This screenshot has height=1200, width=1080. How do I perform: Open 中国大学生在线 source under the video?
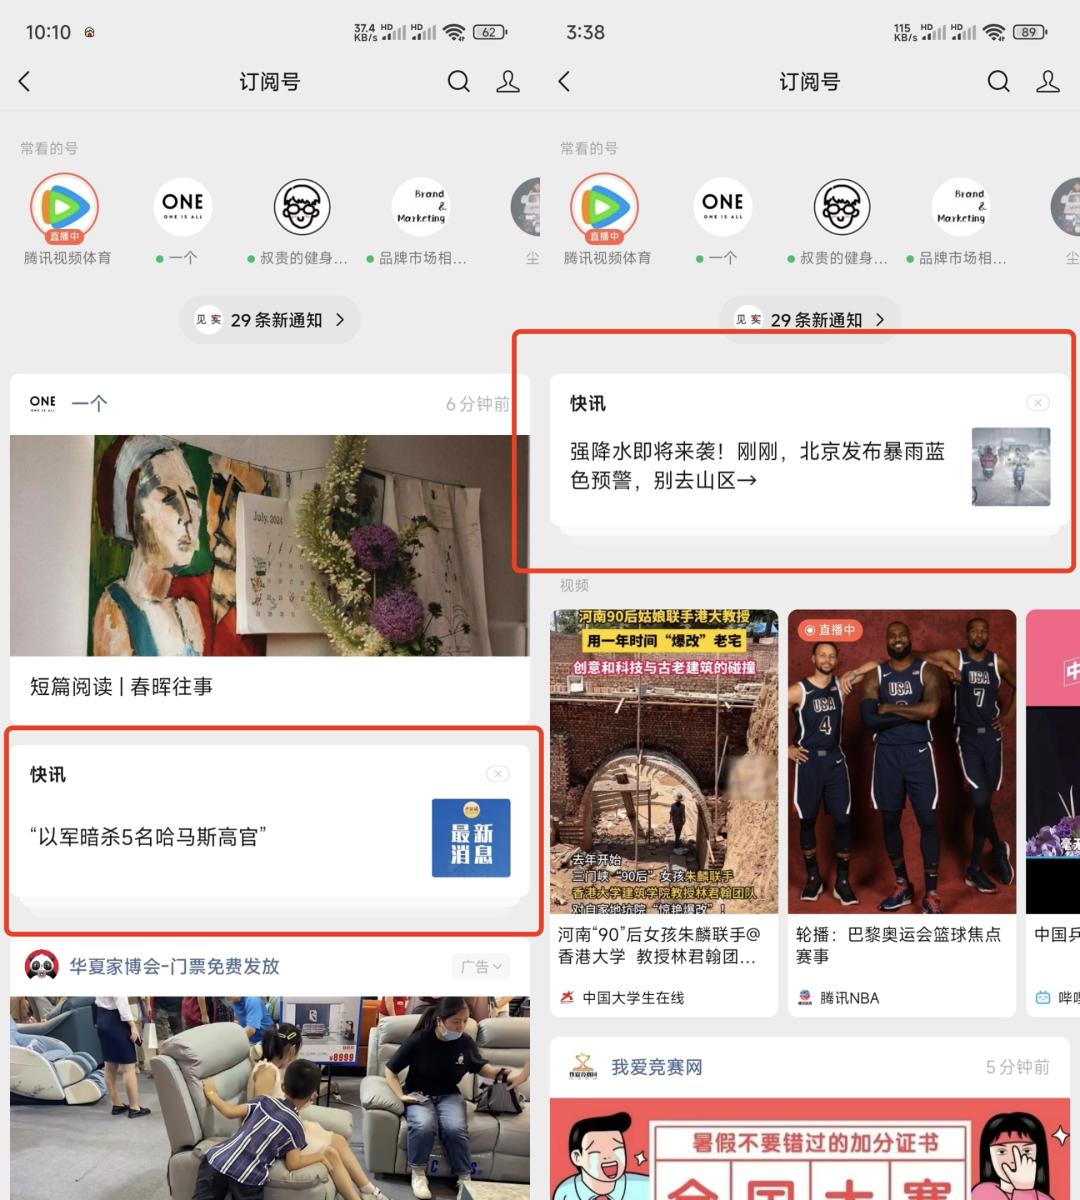pos(632,997)
